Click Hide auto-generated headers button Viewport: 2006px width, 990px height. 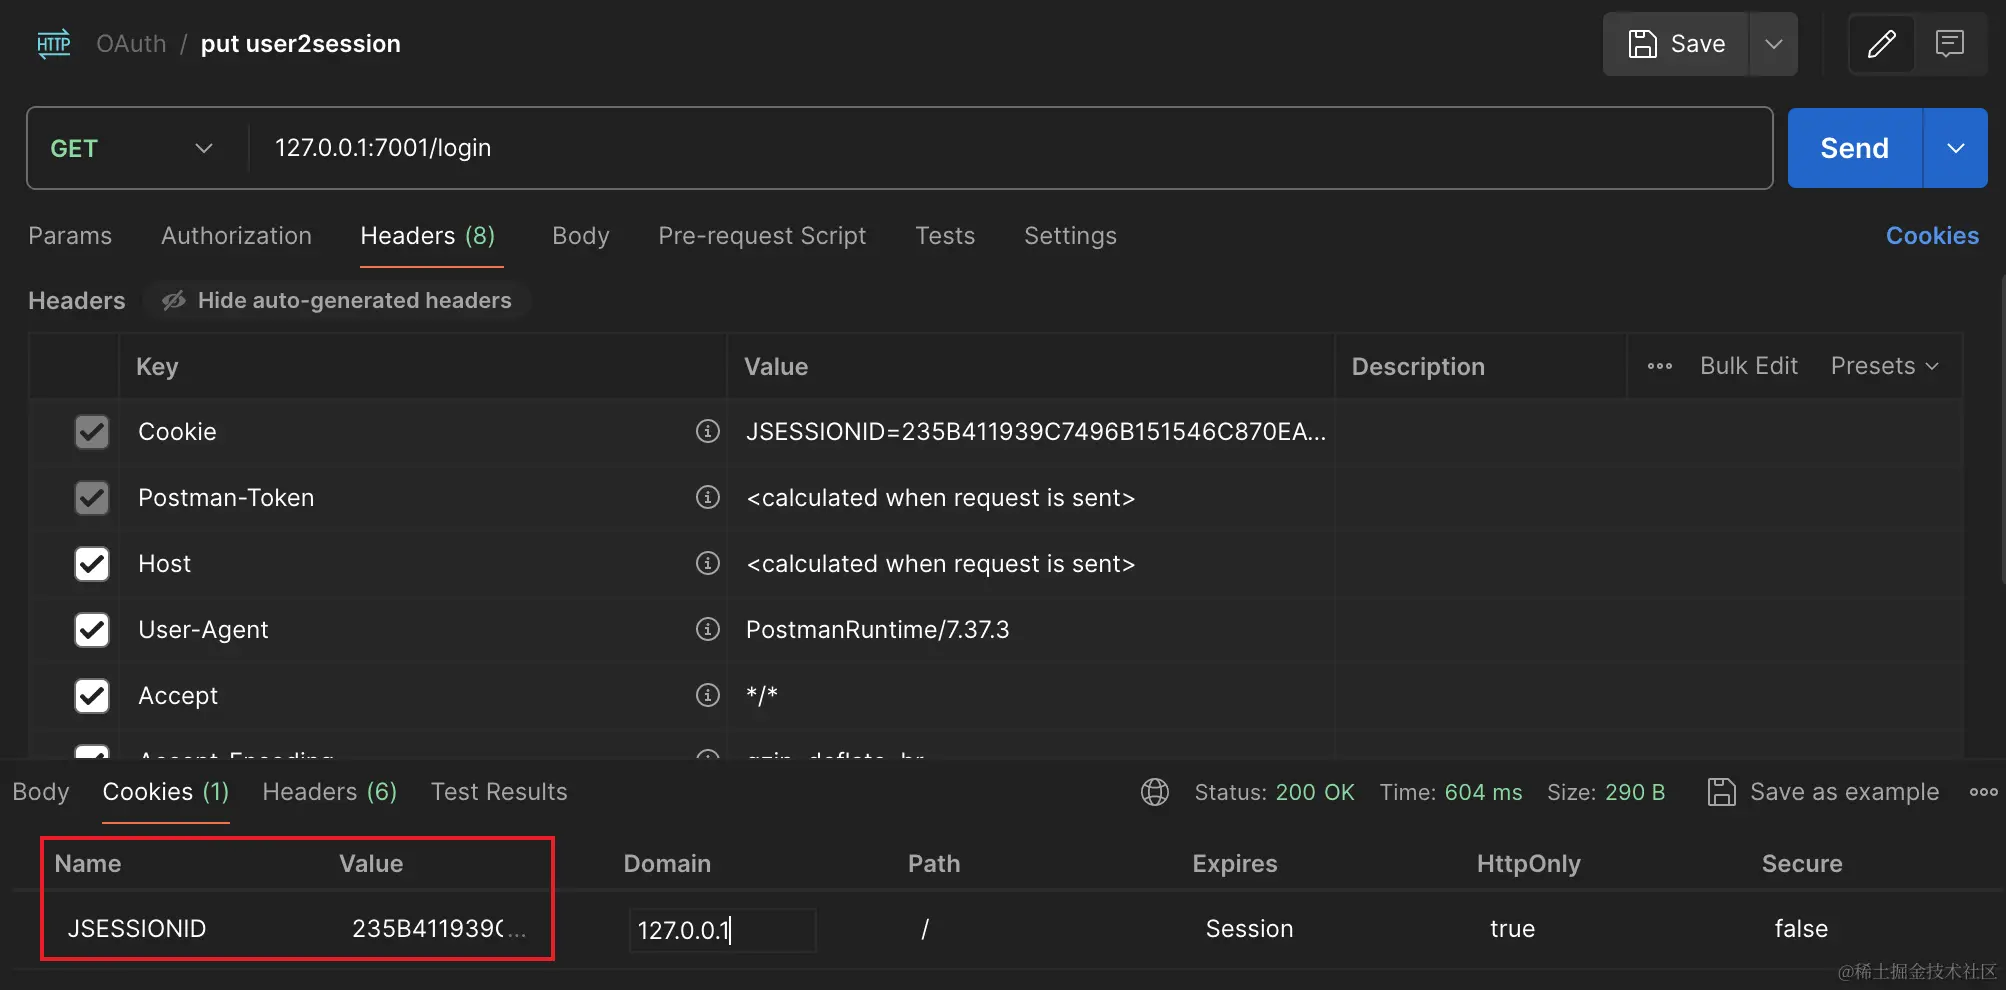337,301
